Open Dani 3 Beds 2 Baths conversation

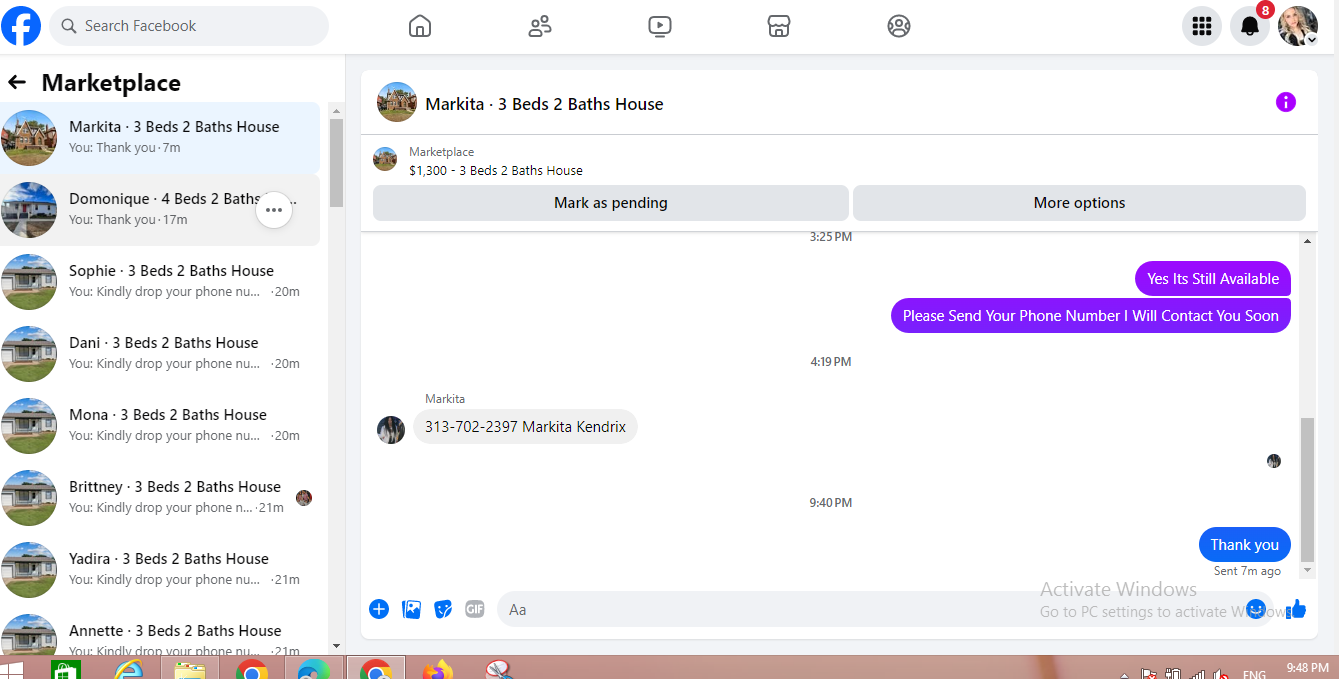[160, 354]
